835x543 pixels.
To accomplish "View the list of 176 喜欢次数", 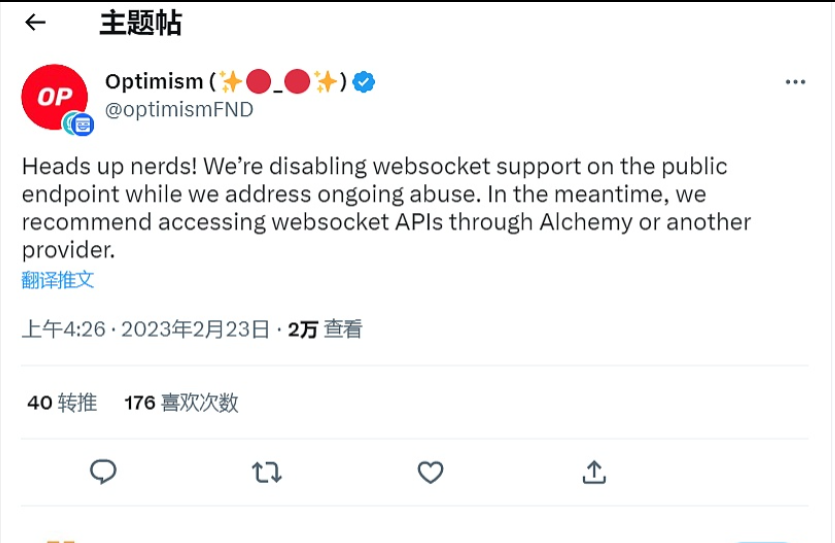I will (x=181, y=403).
